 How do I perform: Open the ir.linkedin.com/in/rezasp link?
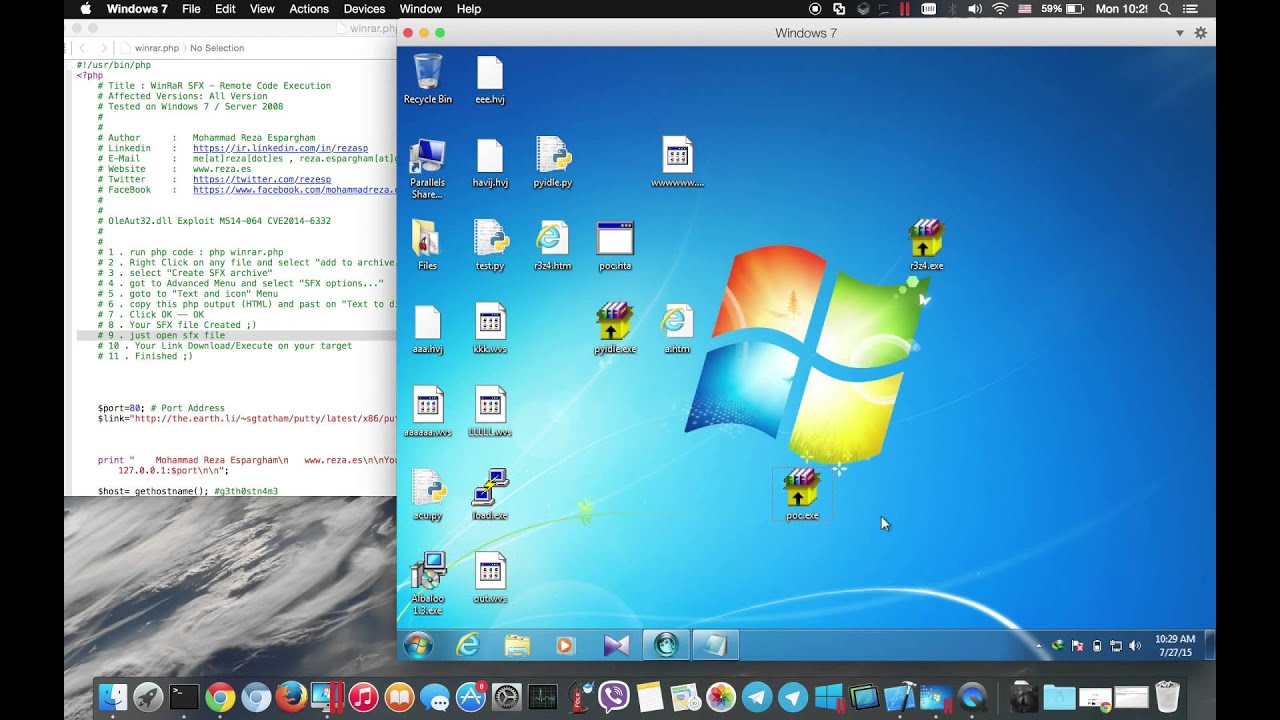280,148
